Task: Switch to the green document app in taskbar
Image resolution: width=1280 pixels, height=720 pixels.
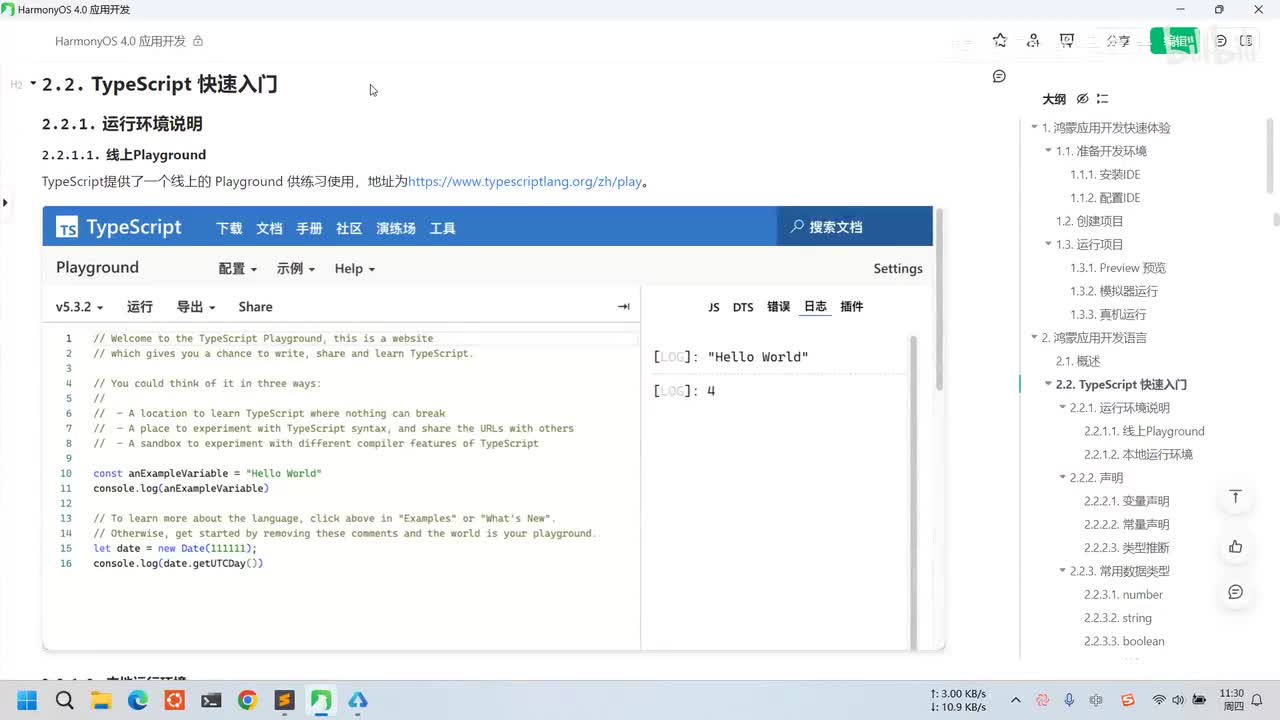Action: click(x=321, y=700)
